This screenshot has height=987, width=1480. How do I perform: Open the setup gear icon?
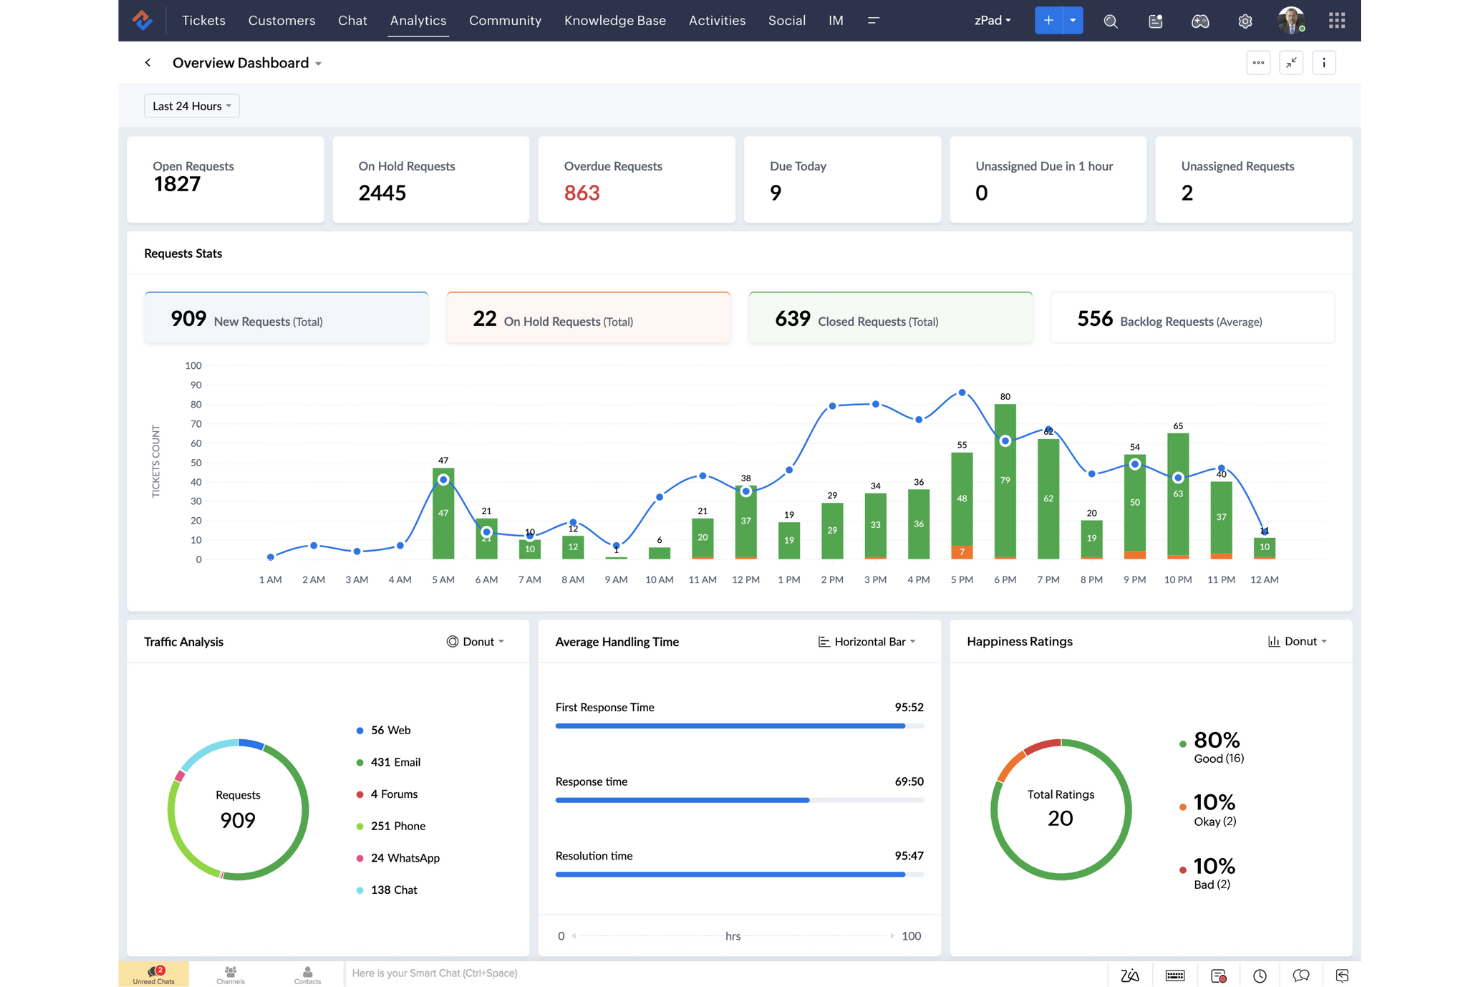click(1245, 21)
